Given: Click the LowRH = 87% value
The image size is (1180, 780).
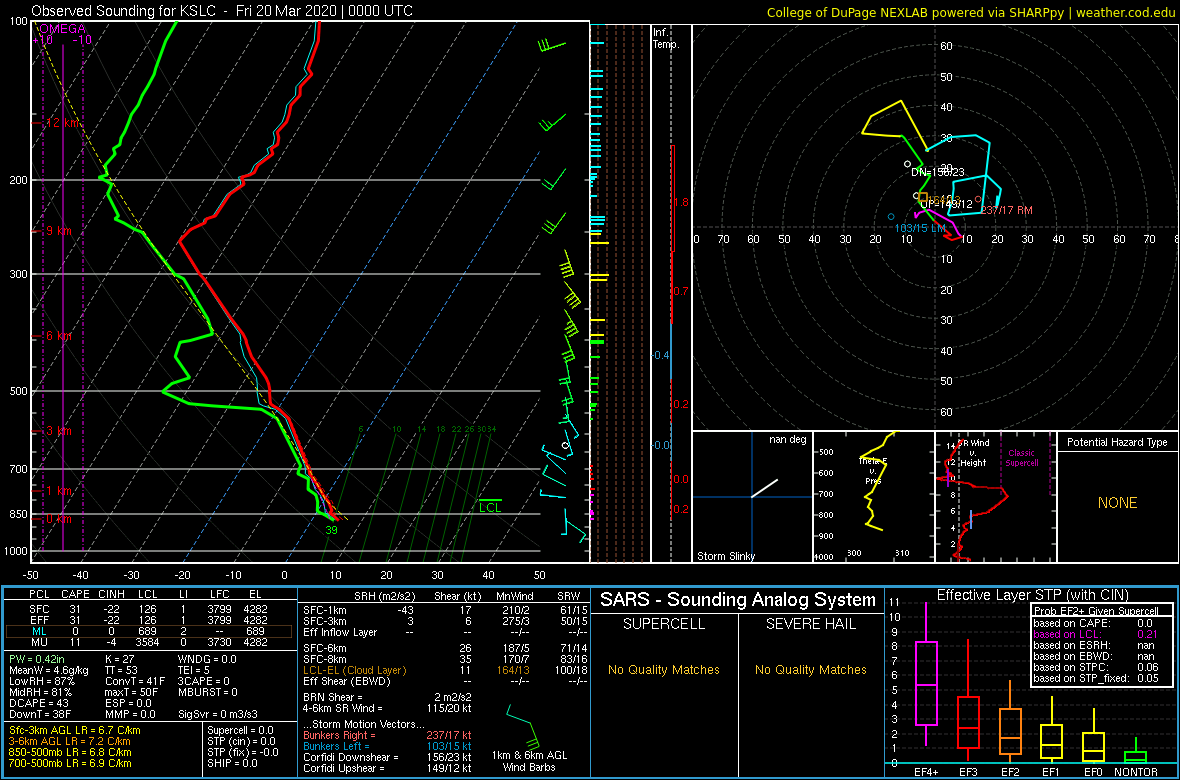Looking at the screenshot, I should 41,681.
